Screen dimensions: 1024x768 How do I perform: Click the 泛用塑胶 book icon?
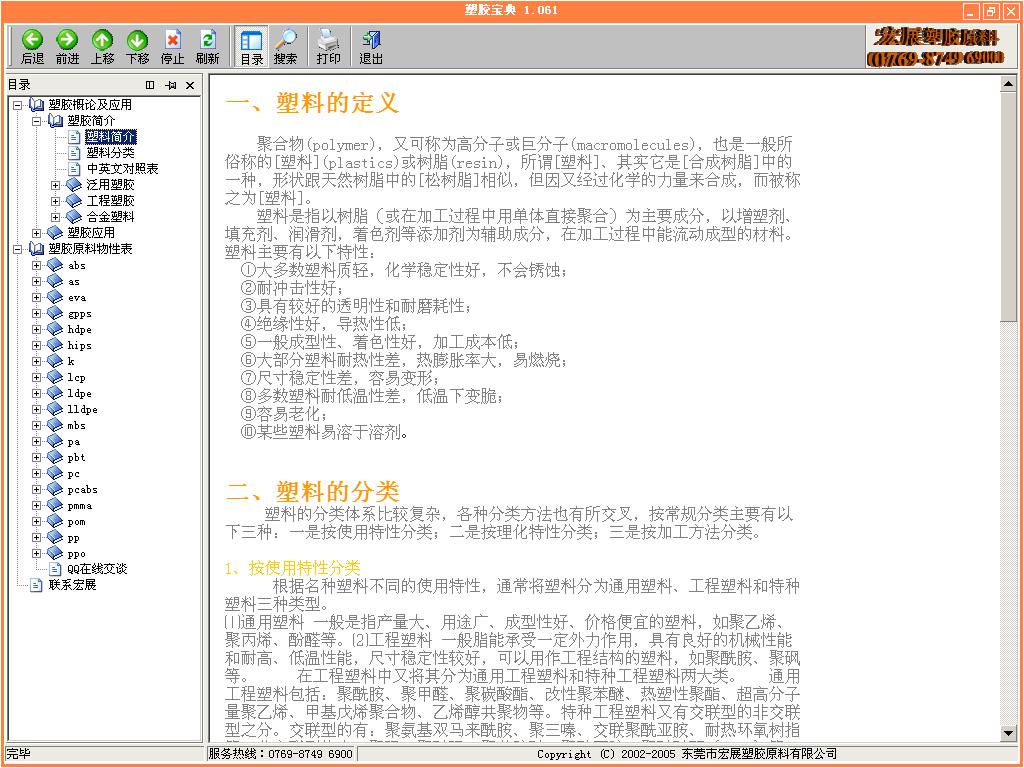click(x=74, y=185)
